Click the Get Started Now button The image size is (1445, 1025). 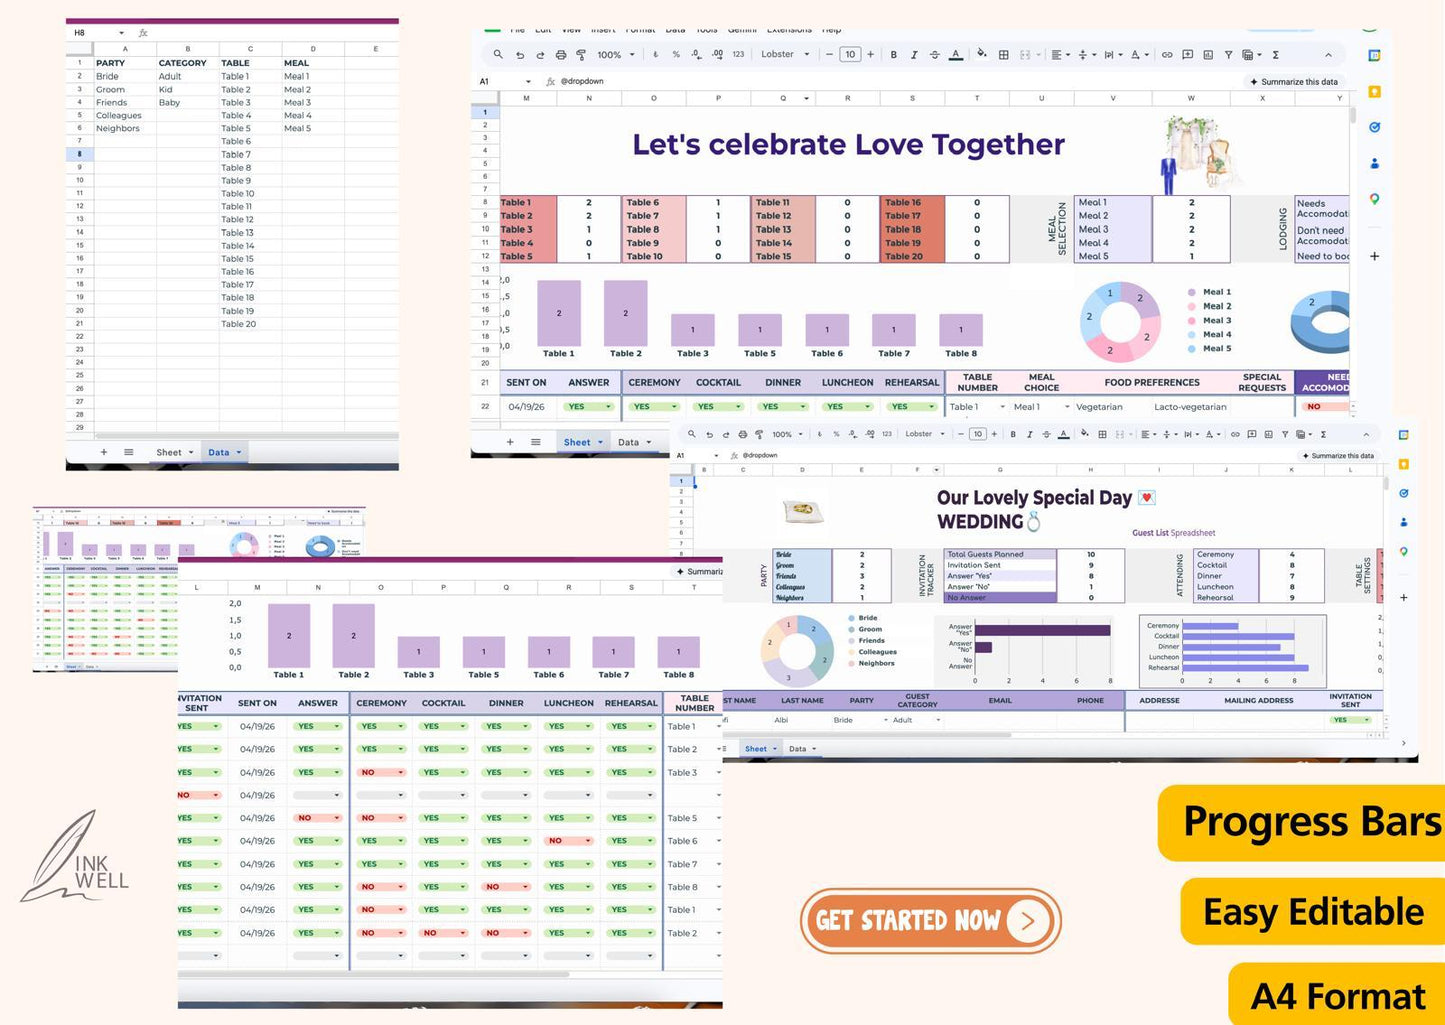click(930, 921)
